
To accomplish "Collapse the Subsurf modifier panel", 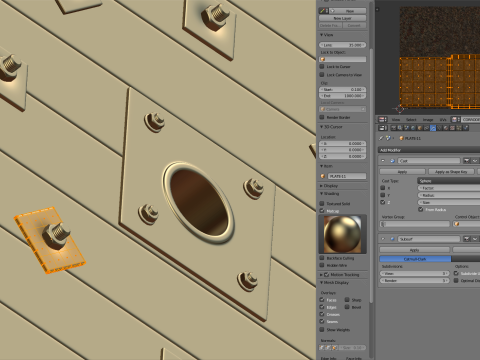I will point(383,239).
